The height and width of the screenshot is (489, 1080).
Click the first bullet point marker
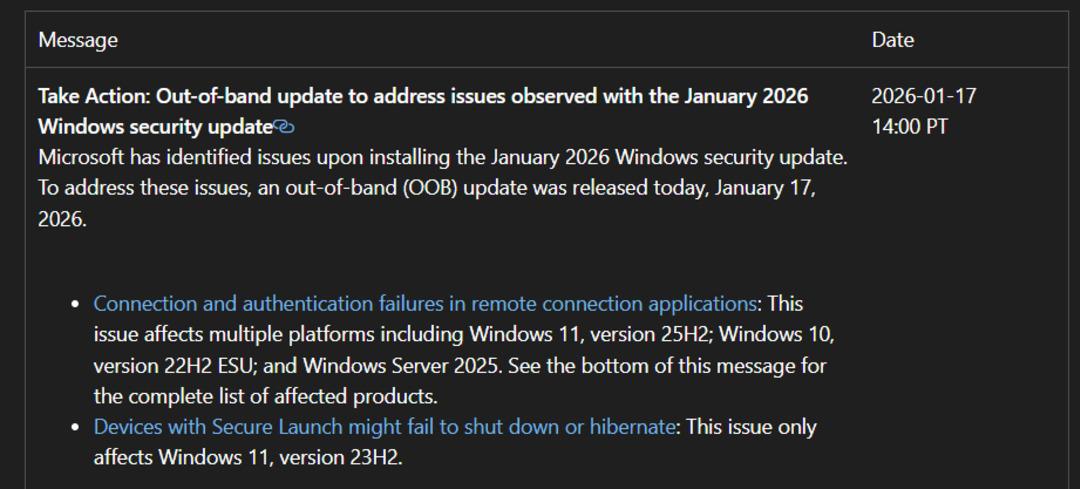pos(76,304)
